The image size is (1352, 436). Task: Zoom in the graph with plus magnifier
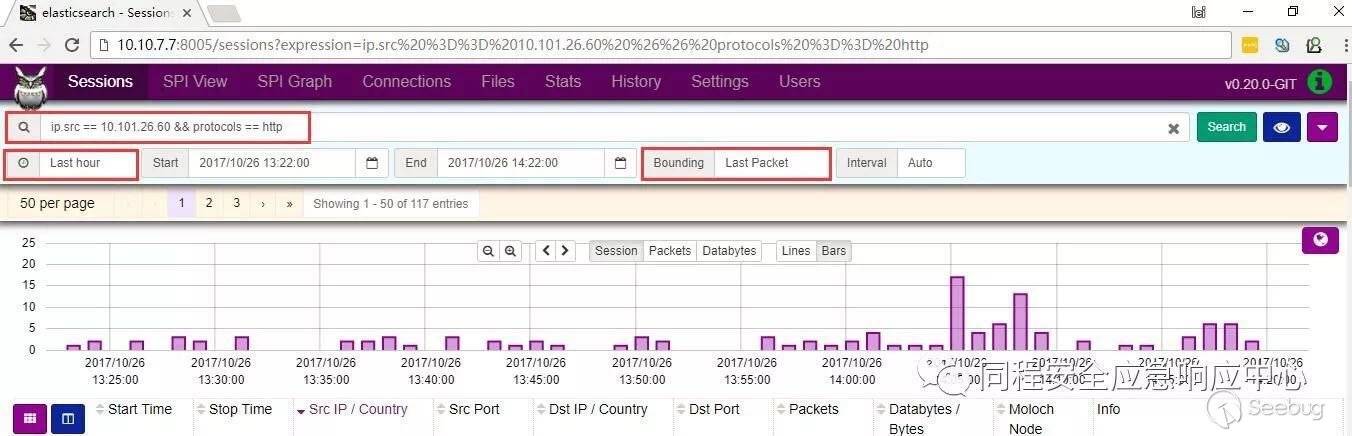click(510, 251)
